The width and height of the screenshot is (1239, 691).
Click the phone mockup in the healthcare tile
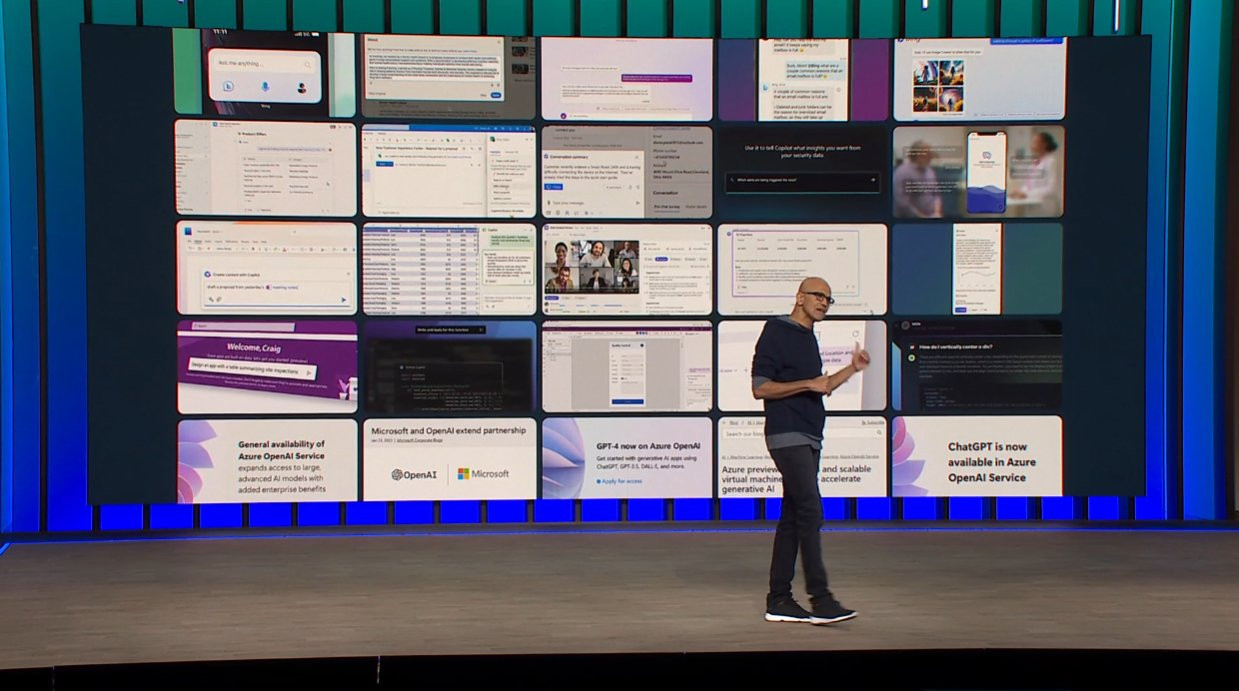click(x=985, y=171)
